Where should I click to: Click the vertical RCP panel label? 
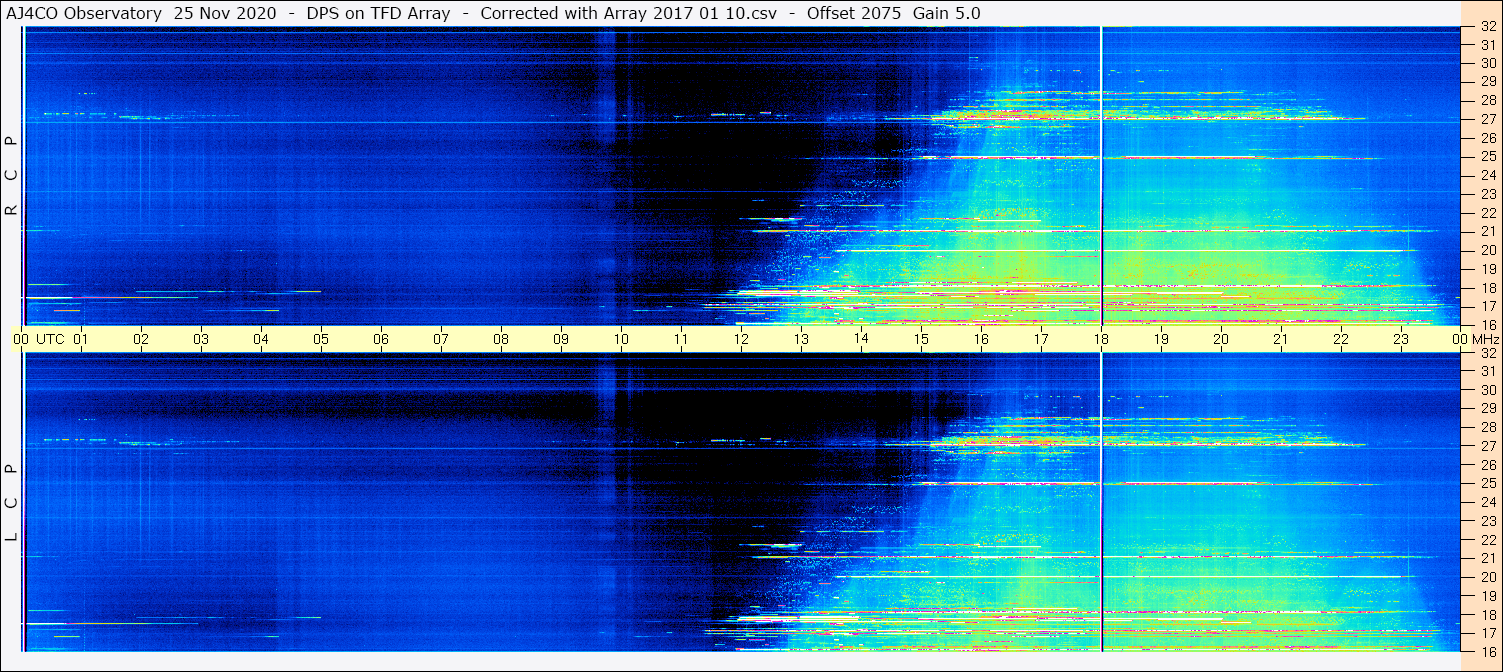(x=12, y=175)
